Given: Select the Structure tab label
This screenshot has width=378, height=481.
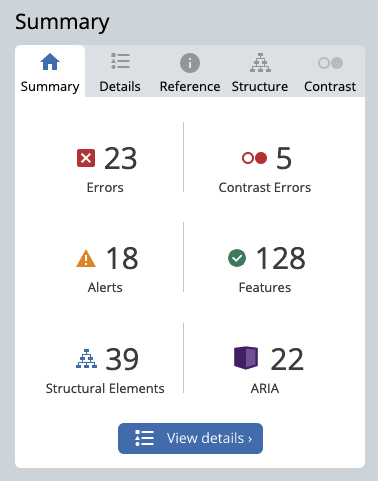Looking at the screenshot, I should [260, 87].
